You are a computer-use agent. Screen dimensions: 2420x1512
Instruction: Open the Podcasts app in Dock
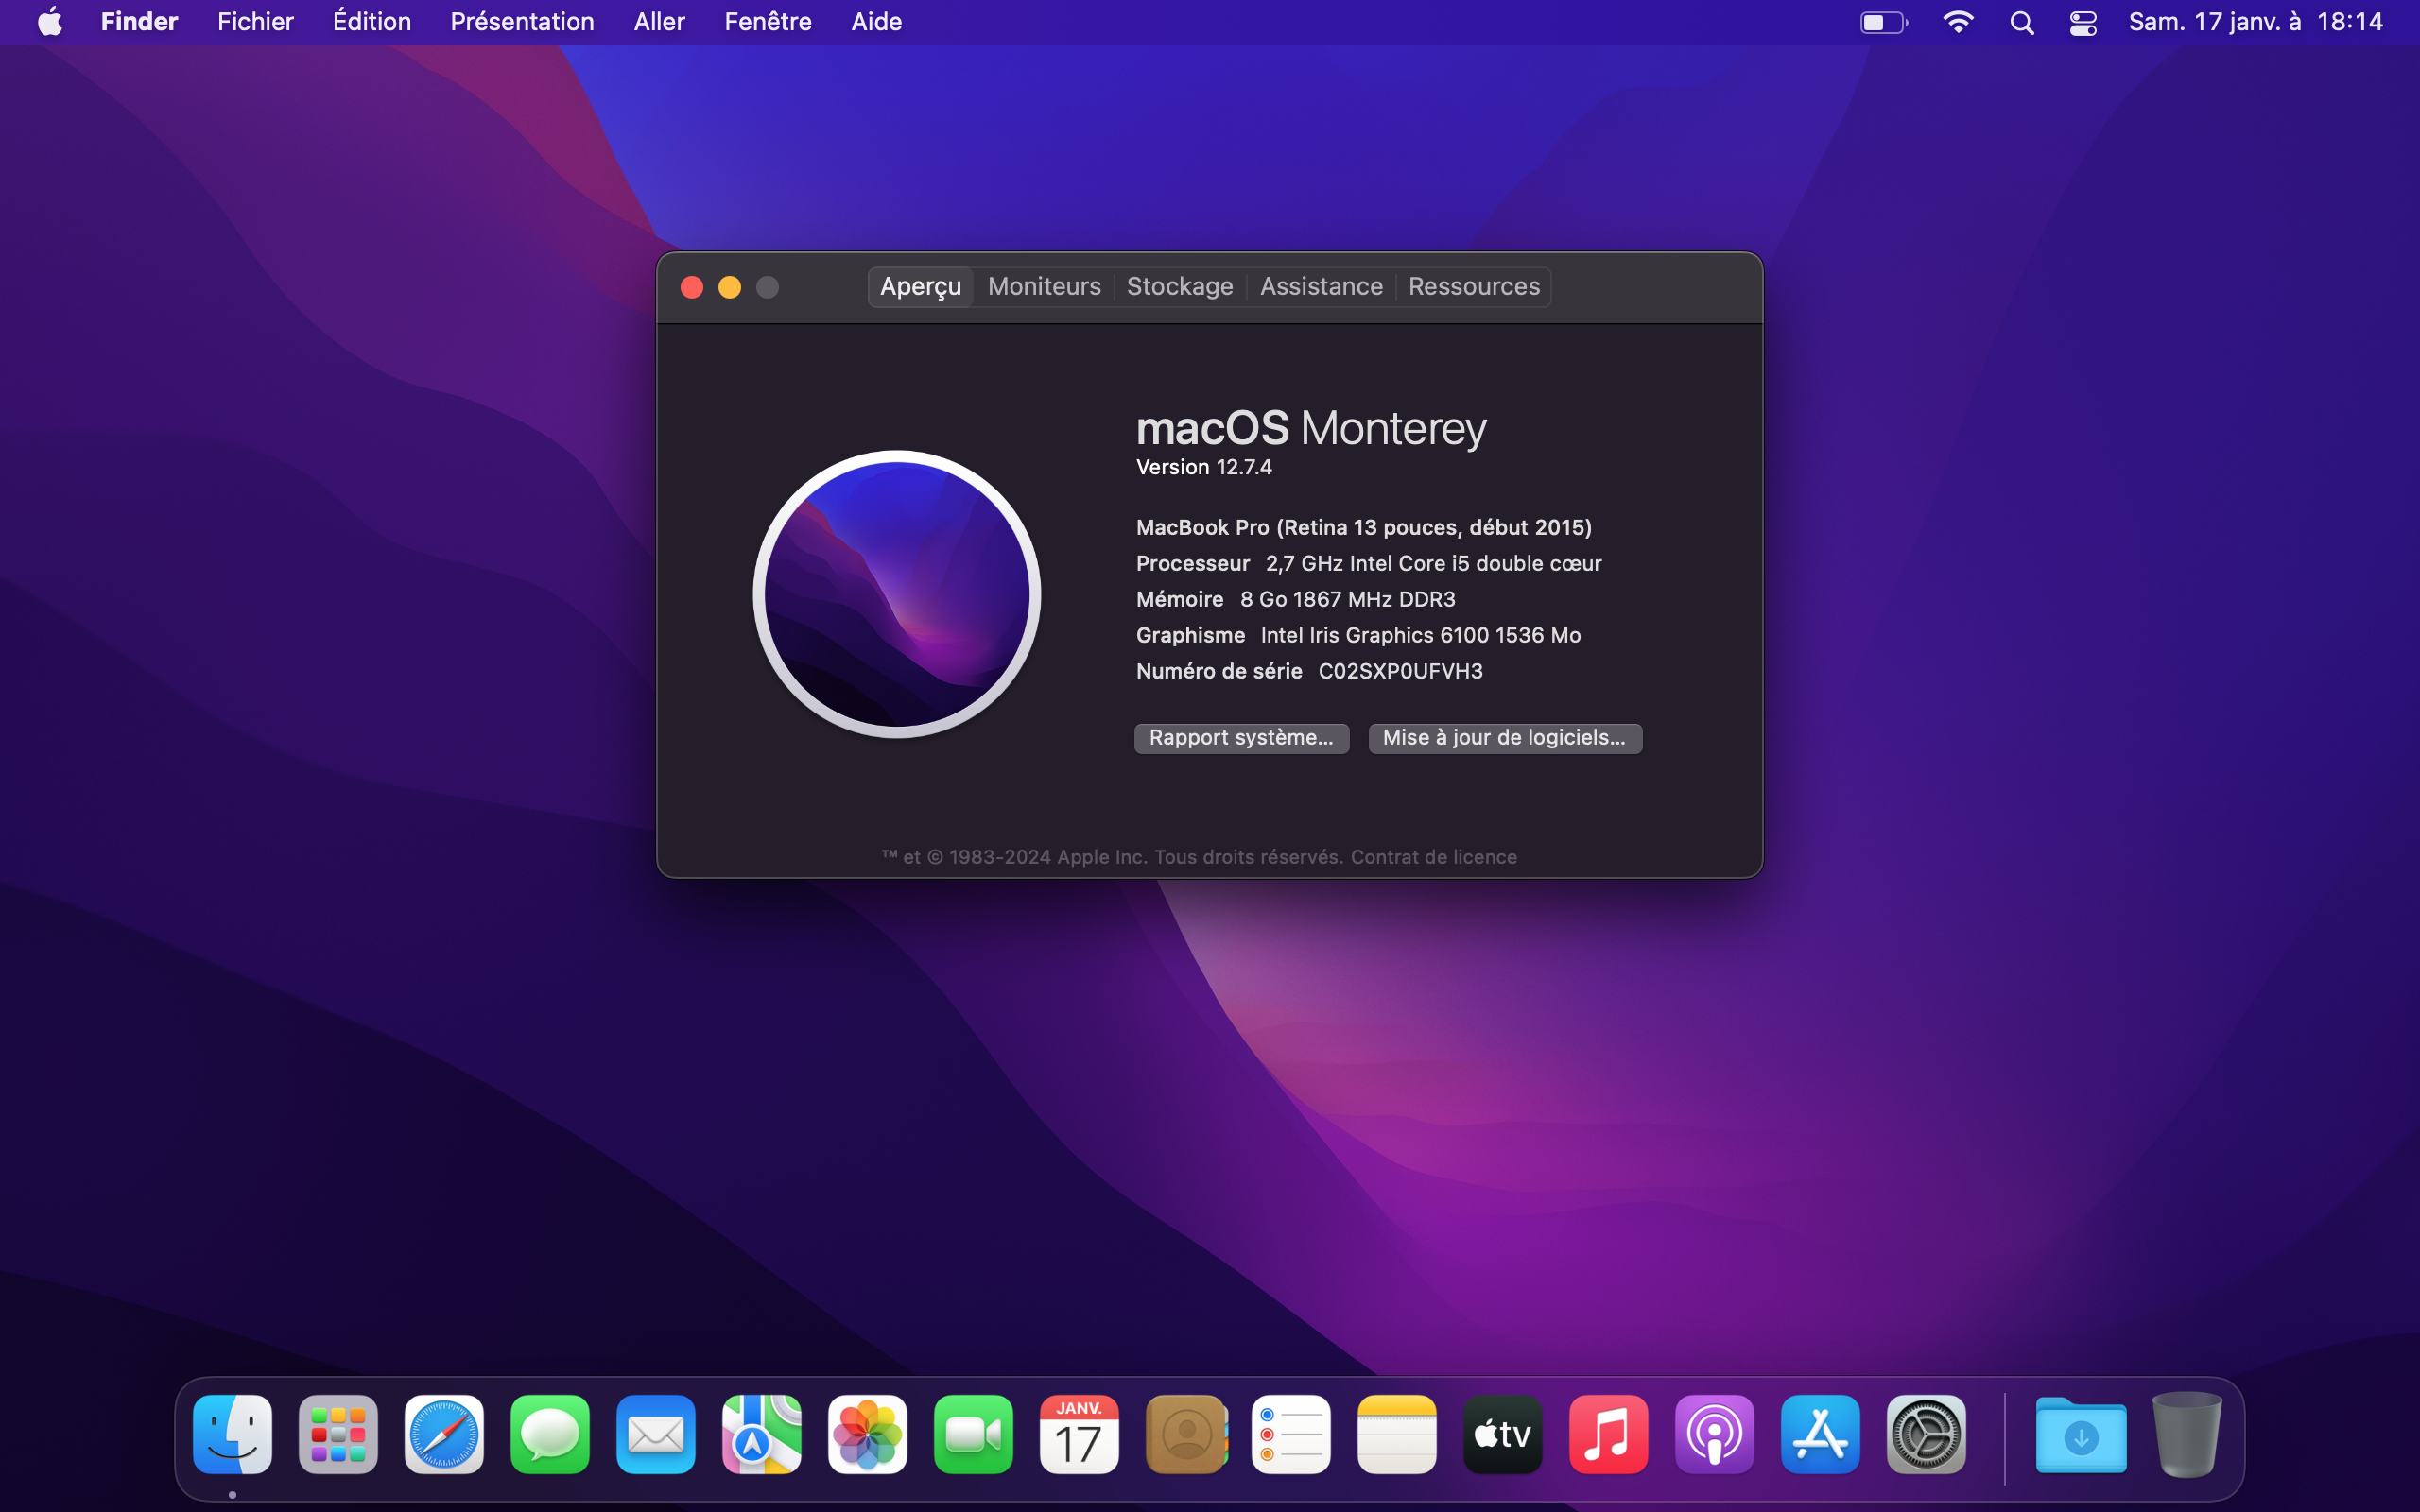[1714, 1435]
